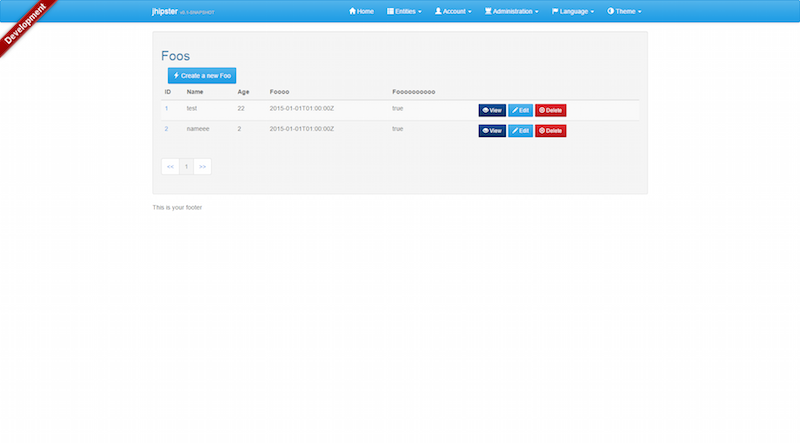Open the Language selector menu
This screenshot has width=800, height=443.
pyautogui.click(x=573, y=11)
